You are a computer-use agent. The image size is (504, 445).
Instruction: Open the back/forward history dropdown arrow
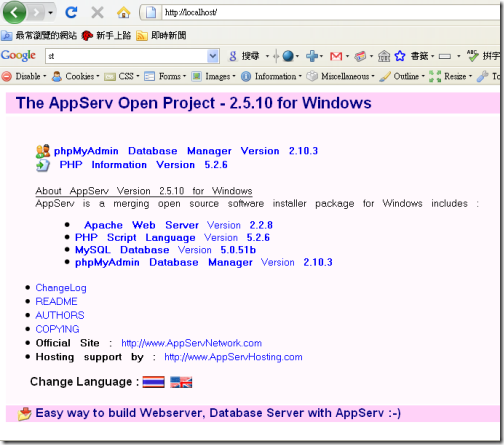(51, 13)
